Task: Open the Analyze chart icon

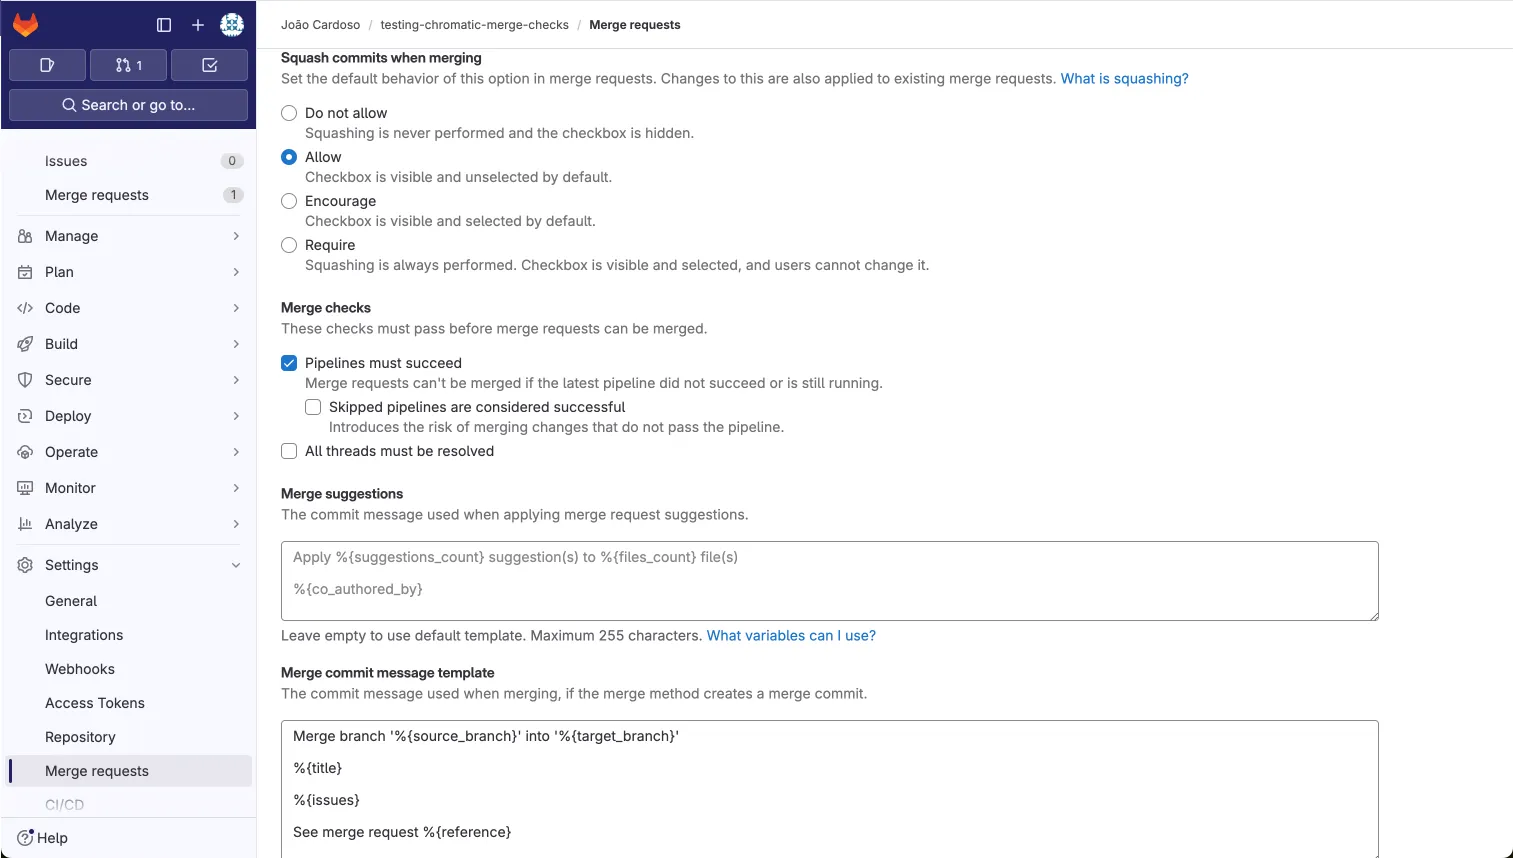Action: tap(25, 523)
